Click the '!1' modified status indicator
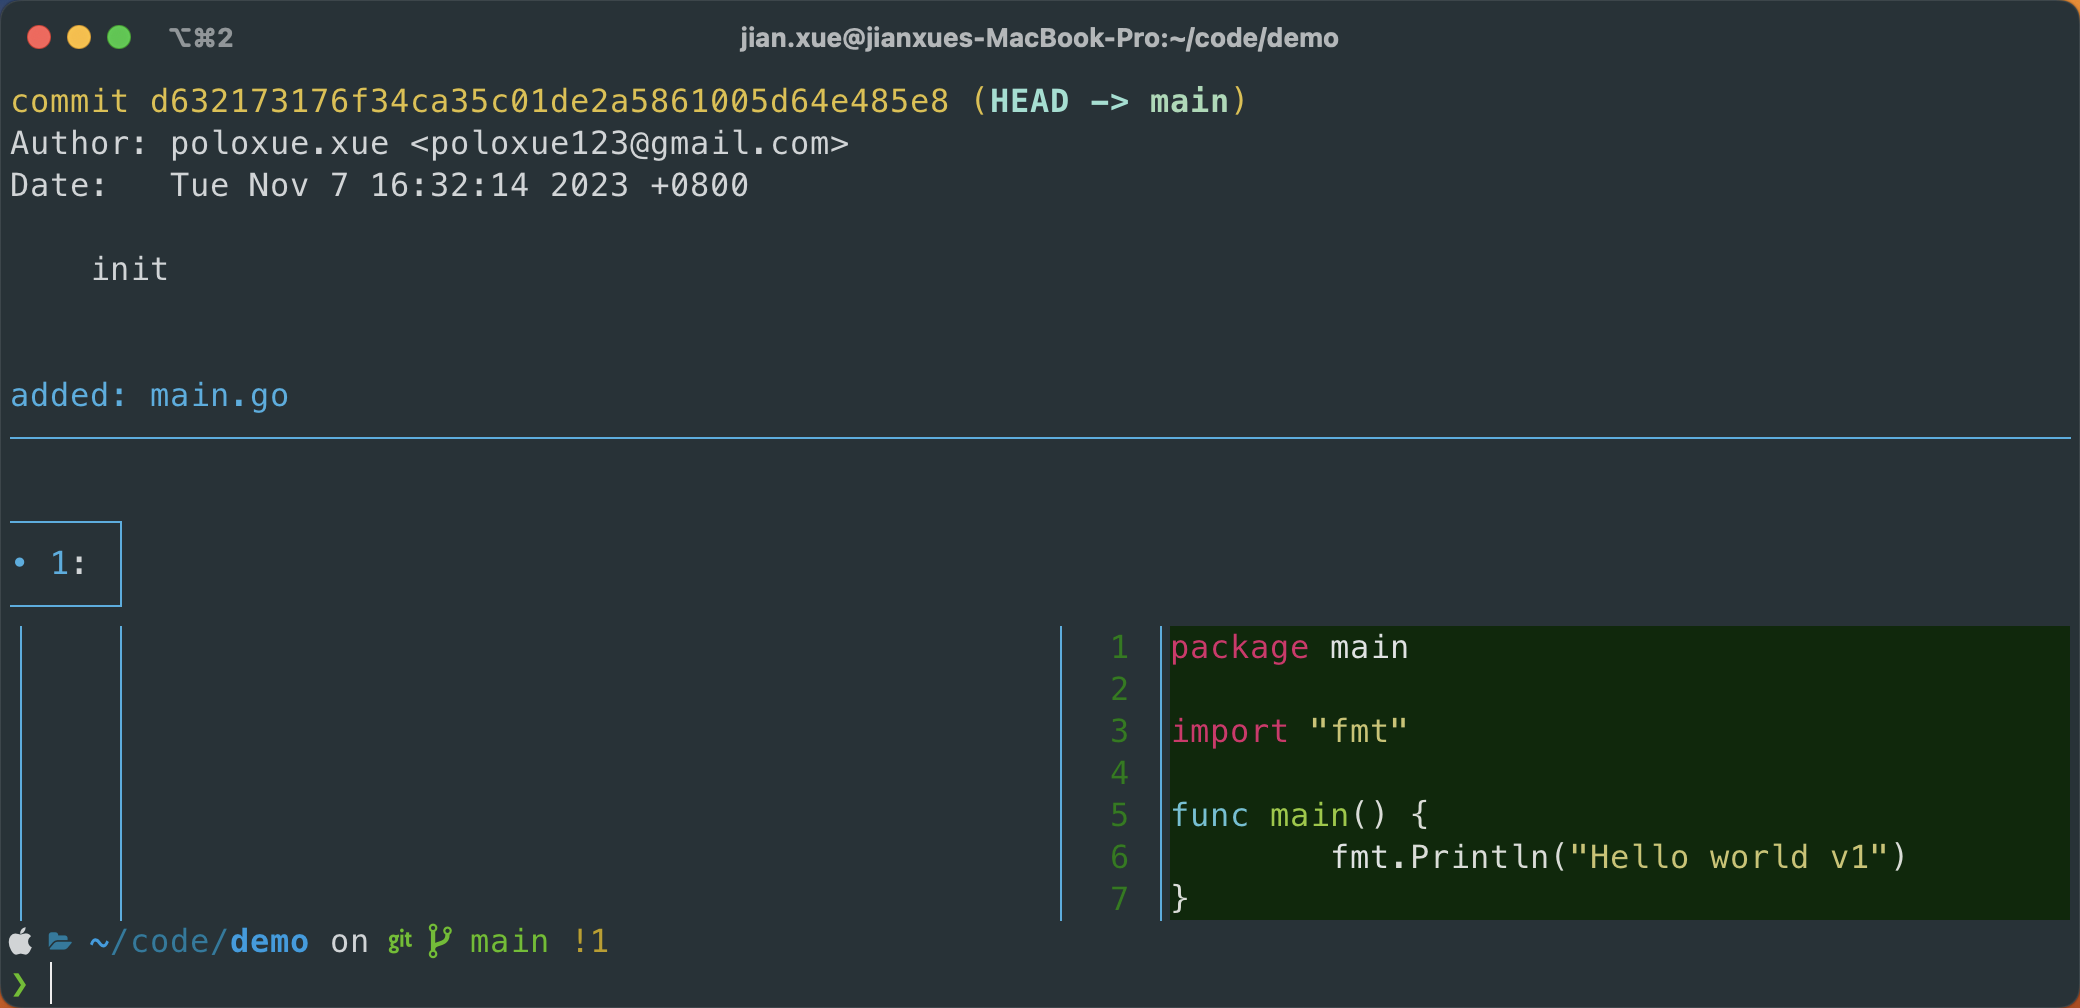Viewport: 2080px width, 1008px height. pyautogui.click(x=590, y=942)
